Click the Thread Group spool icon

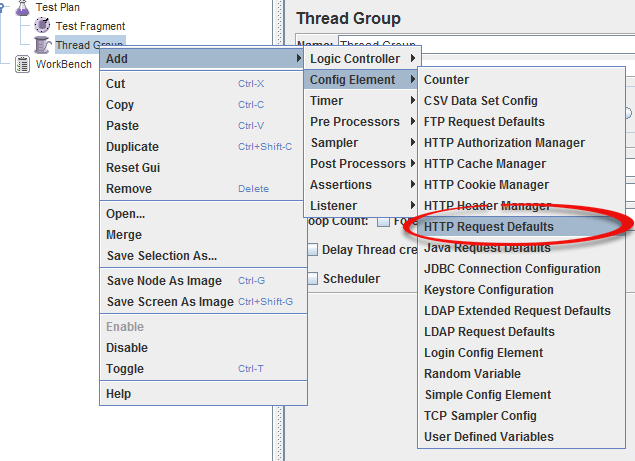click(x=42, y=45)
